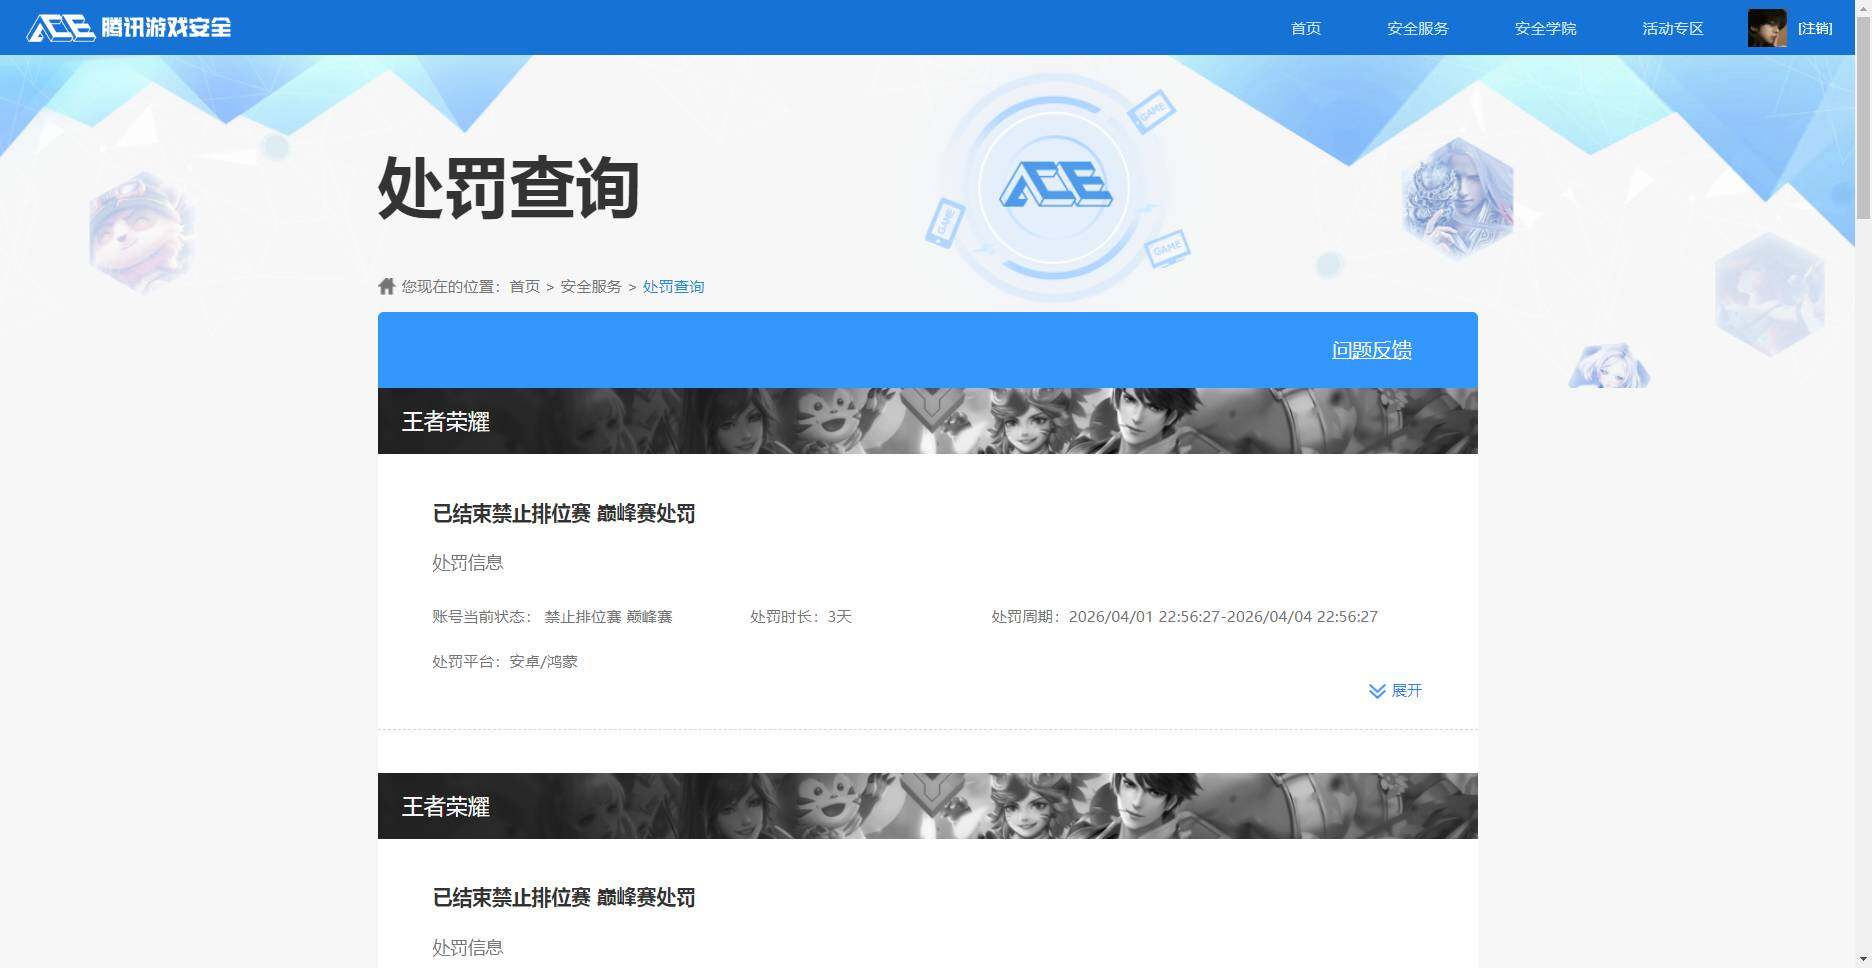Click 处罚查询 breadcrumb link
This screenshot has width=1872, height=968.
(673, 287)
